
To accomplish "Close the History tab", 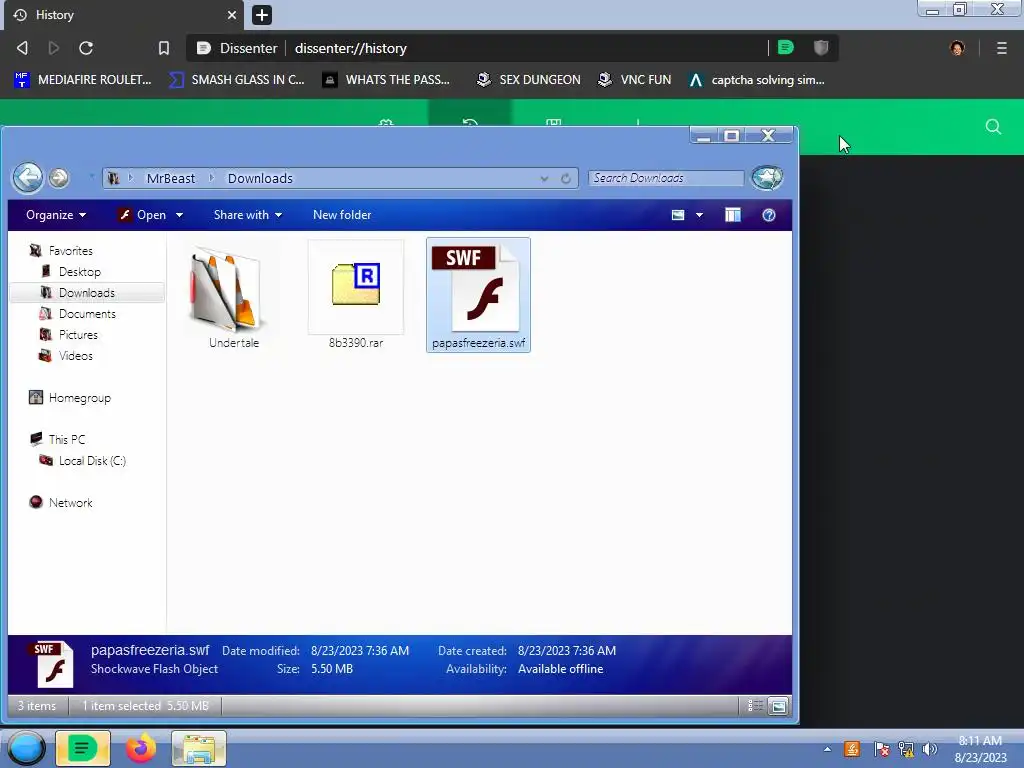I will click(x=232, y=14).
